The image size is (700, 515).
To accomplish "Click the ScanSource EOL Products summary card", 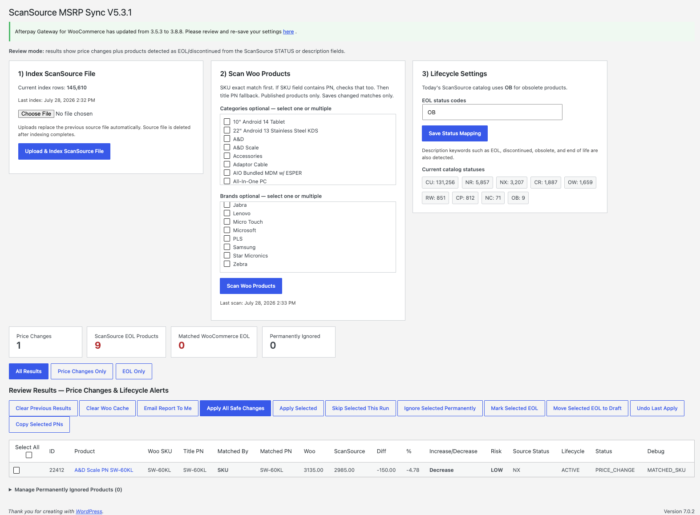I will point(126,342).
